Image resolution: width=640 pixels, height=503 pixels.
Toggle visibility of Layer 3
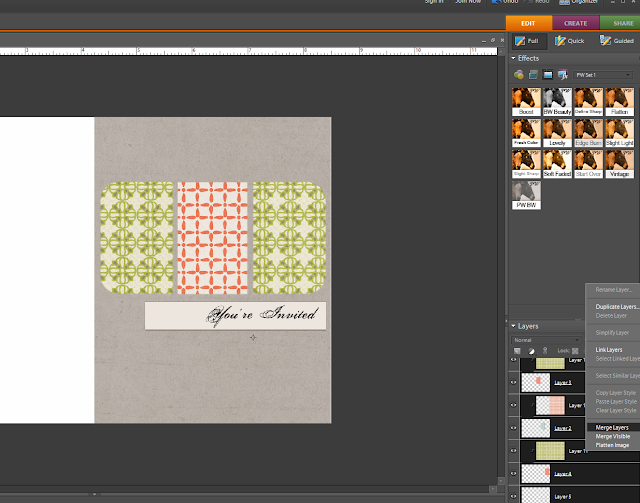(514, 382)
